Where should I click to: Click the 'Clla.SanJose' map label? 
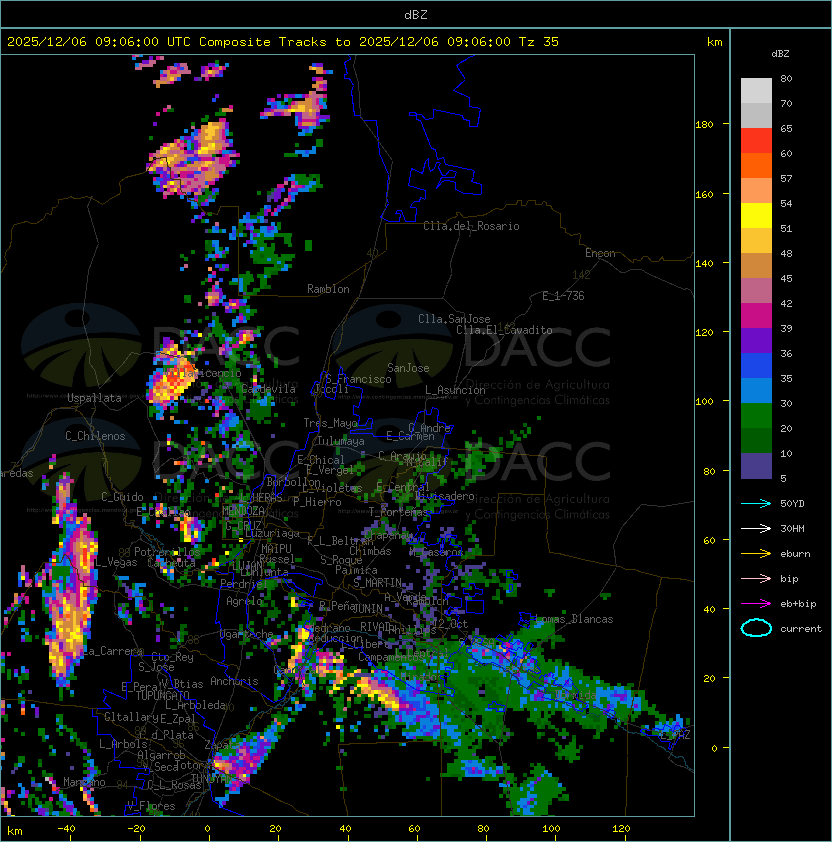[x=454, y=319]
